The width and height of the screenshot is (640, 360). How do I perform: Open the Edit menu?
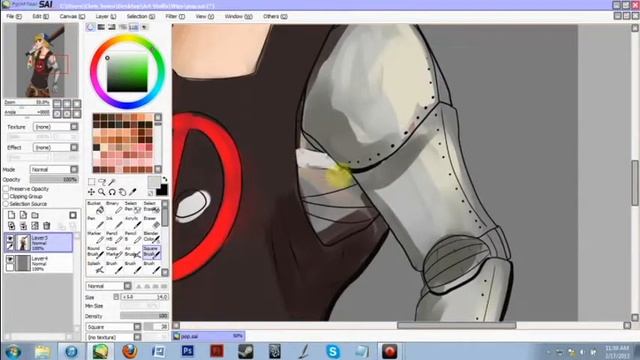point(40,16)
